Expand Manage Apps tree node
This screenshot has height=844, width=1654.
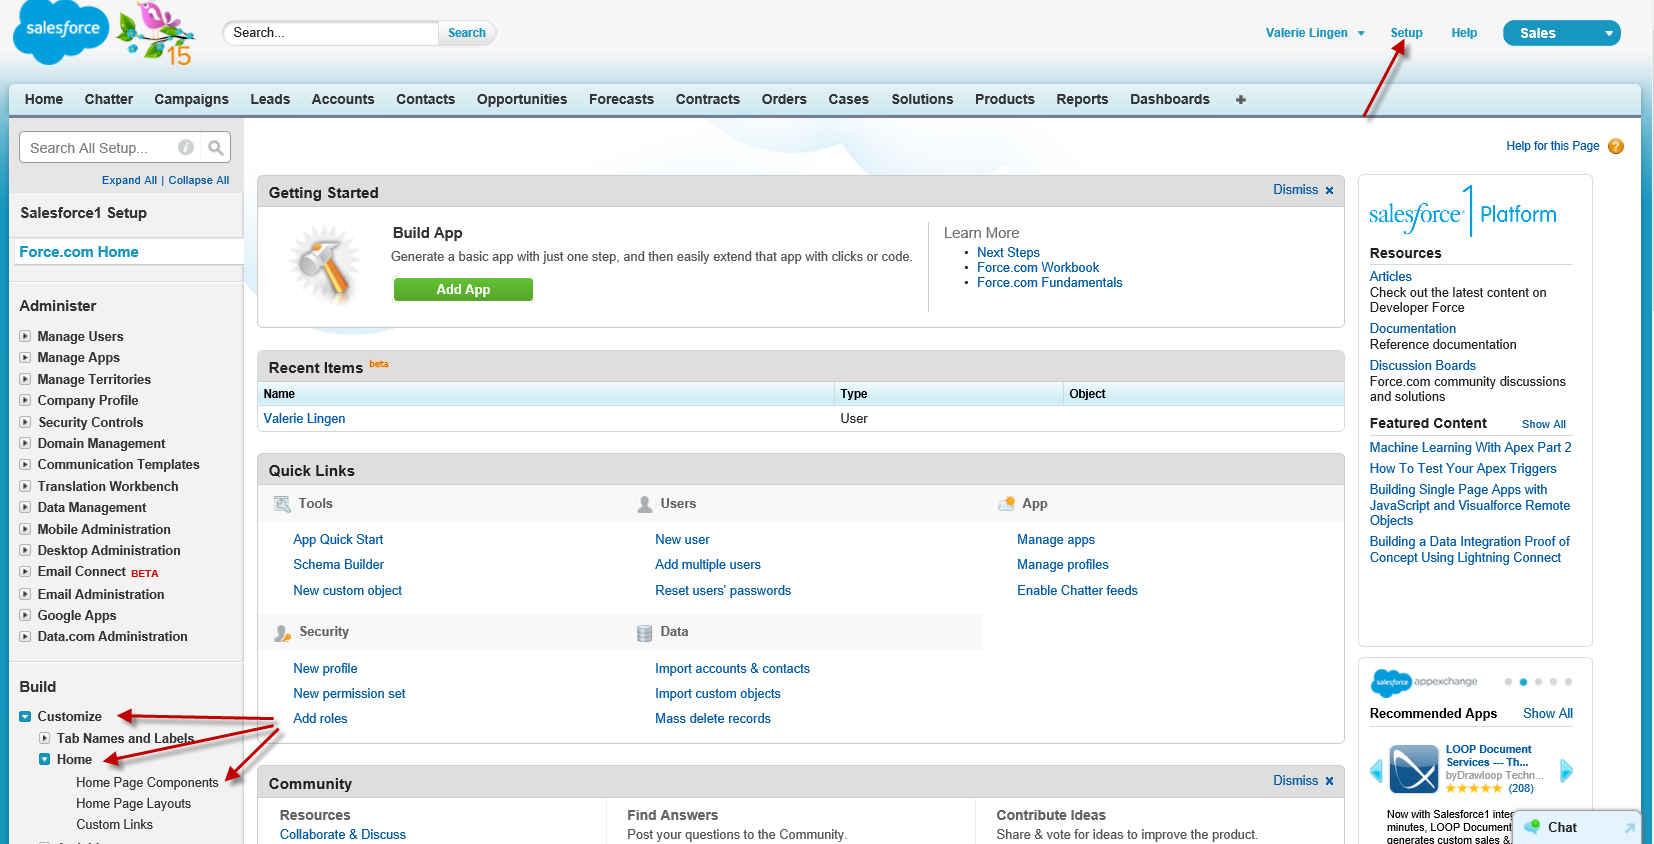coord(25,357)
